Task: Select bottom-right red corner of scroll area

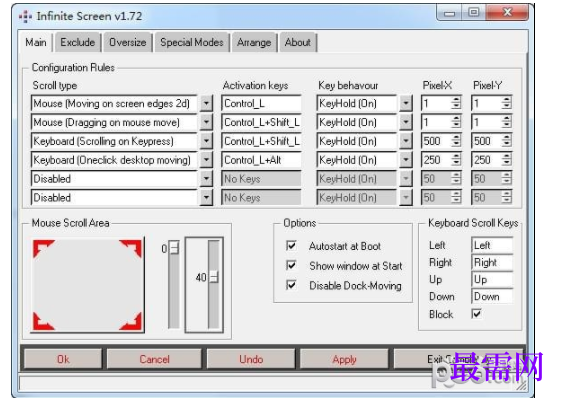Action: (x=131, y=321)
